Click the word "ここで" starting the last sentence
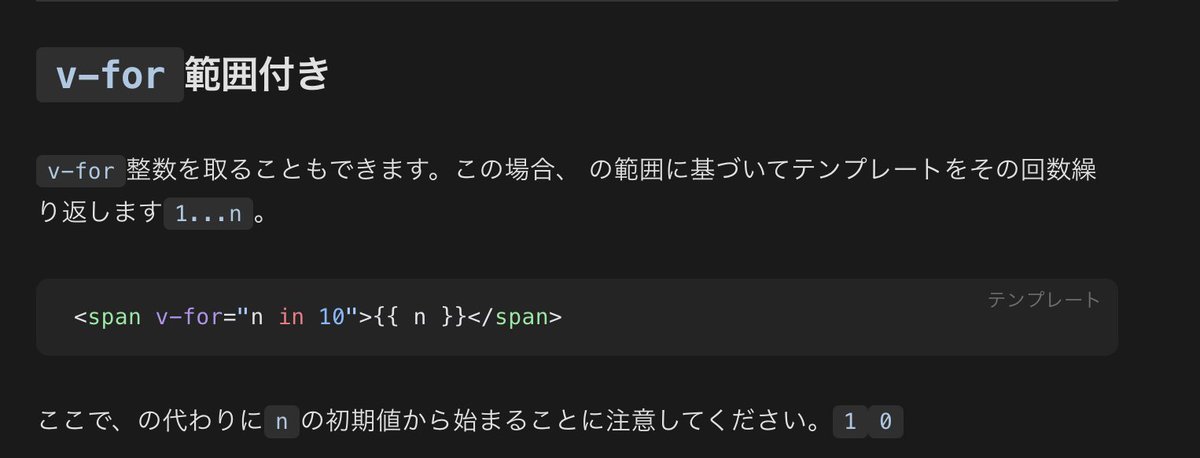 pos(76,422)
